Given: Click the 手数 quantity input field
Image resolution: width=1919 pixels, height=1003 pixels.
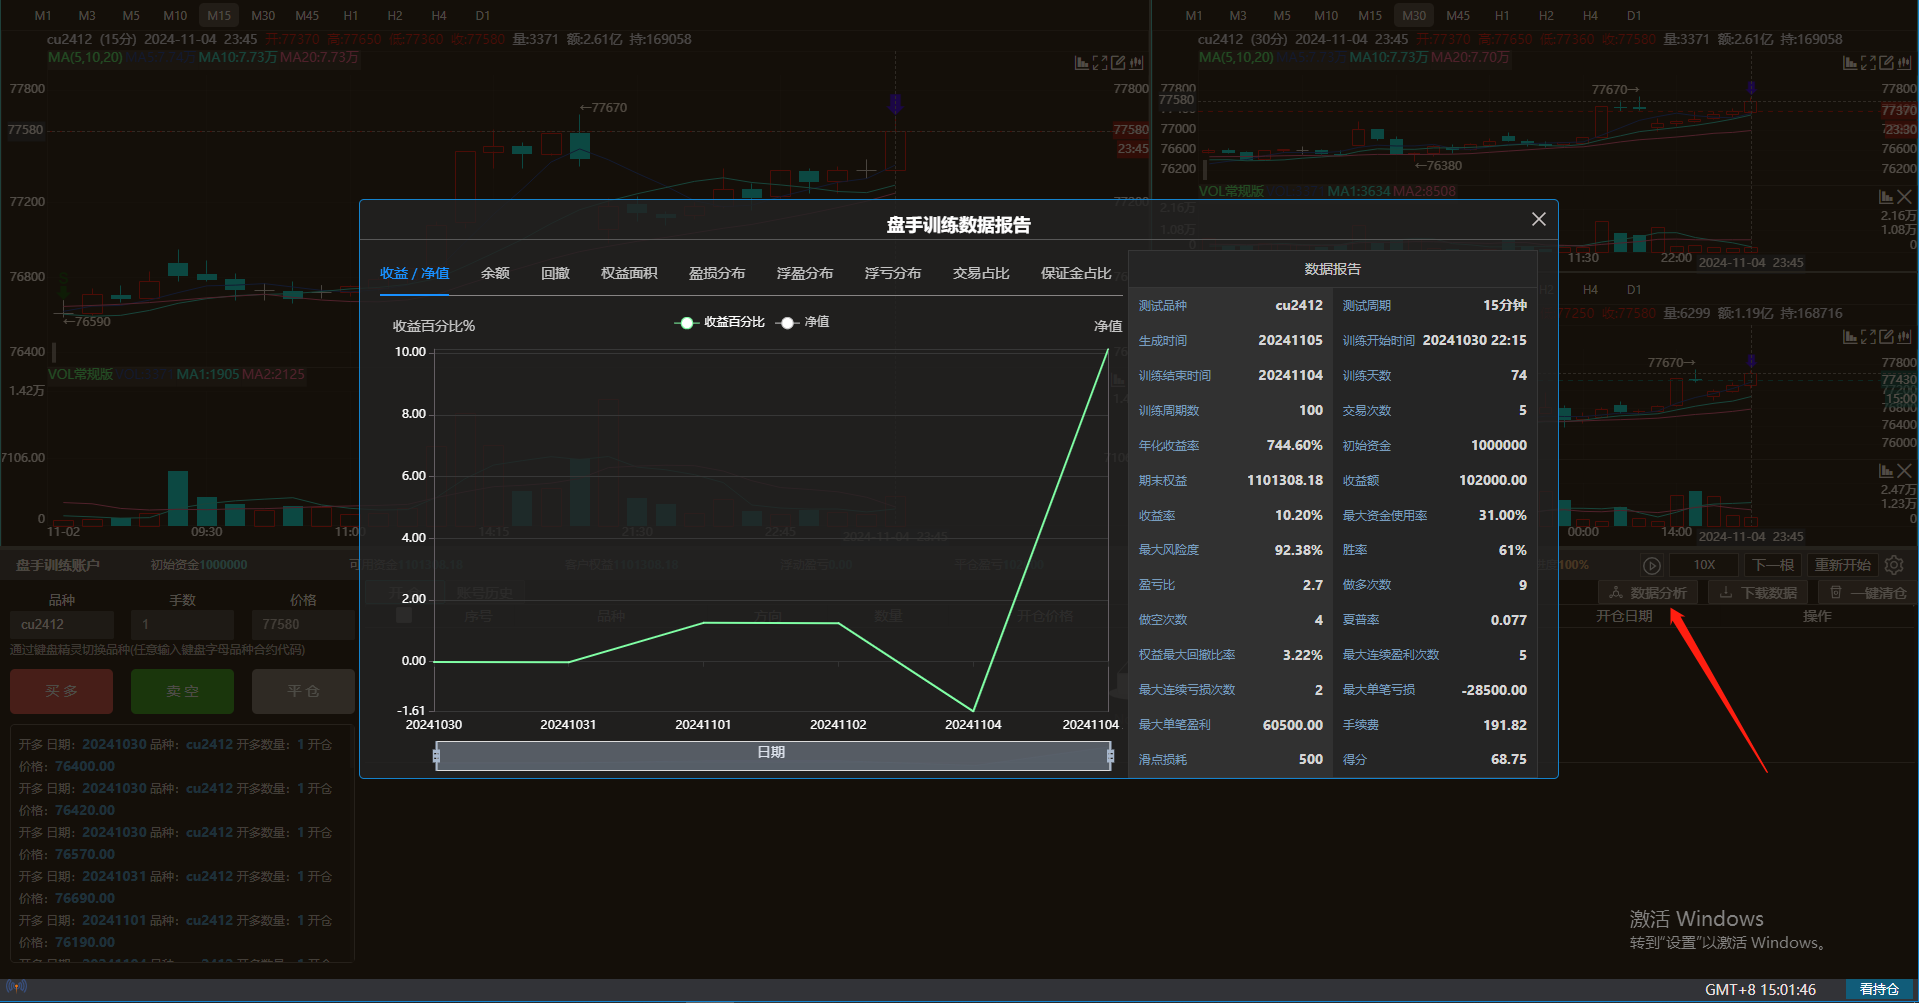Looking at the screenshot, I should (182, 624).
